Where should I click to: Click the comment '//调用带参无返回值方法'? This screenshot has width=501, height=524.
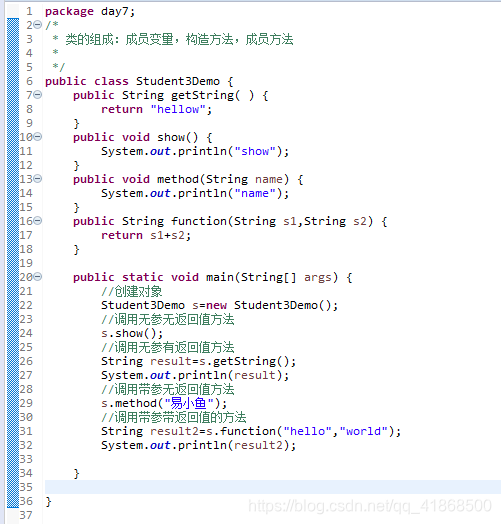(168, 389)
